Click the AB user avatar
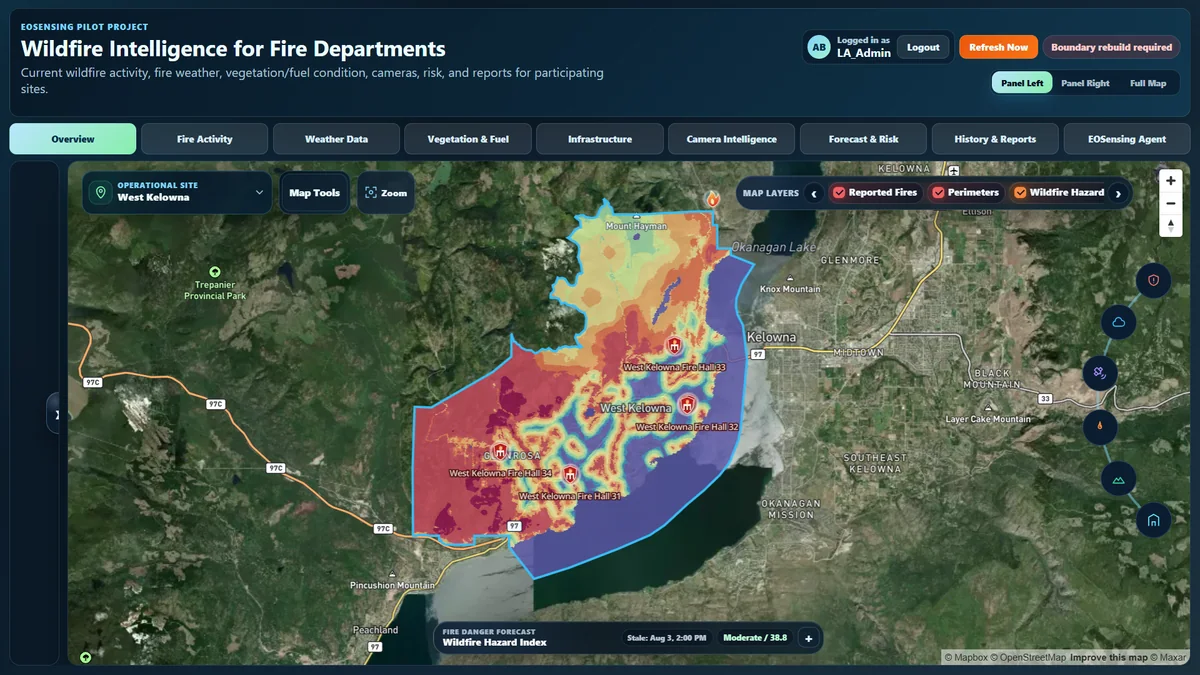The height and width of the screenshot is (675, 1200). tap(819, 47)
